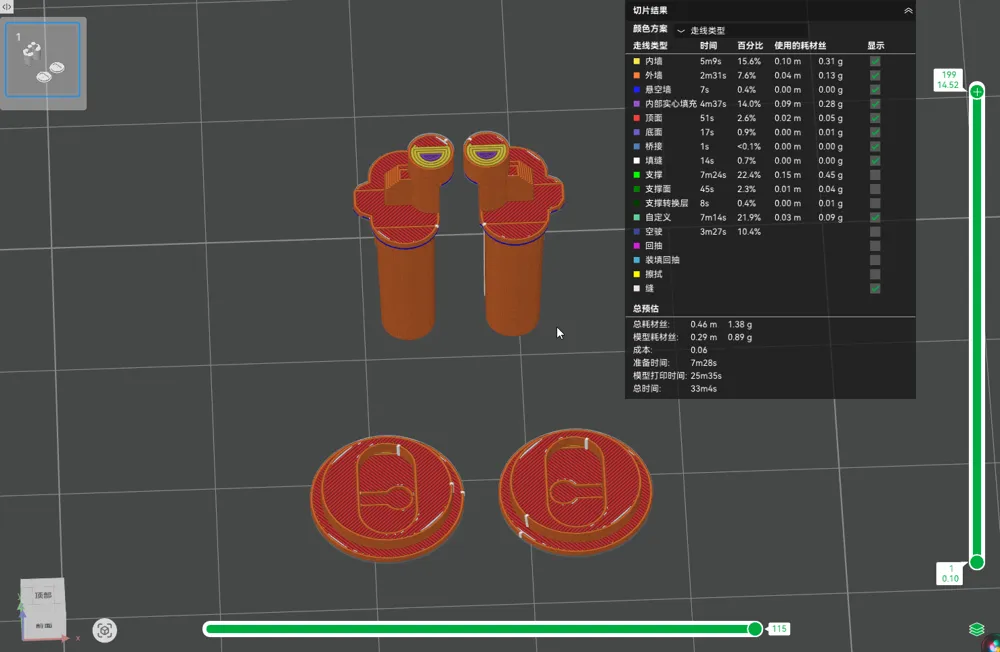The width and height of the screenshot is (1000, 652).
Task: Click the 准备时间 7m28s value
Action: pyautogui.click(x=703, y=362)
